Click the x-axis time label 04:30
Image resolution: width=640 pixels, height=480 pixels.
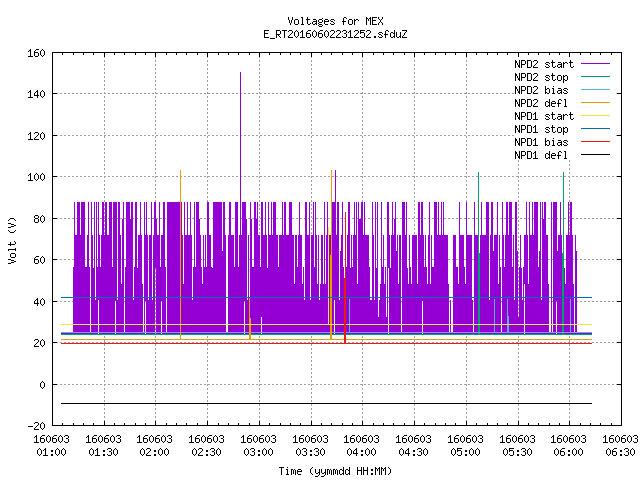[x=413, y=452]
